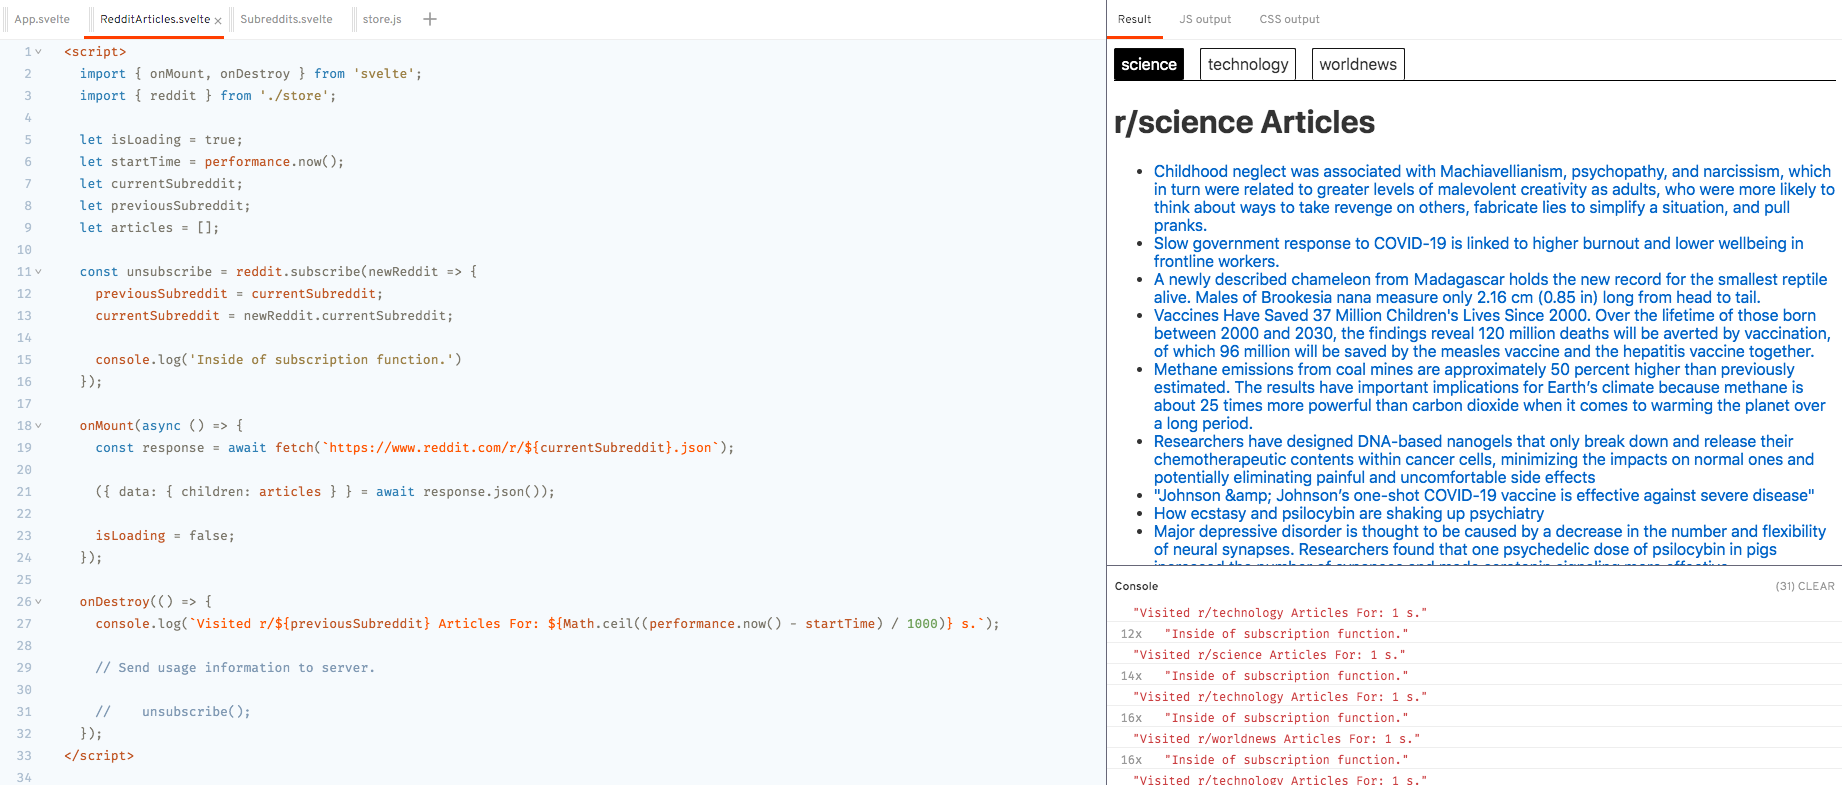Collapse the script block fold arrow at line 1
The height and width of the screenshot is (785, 1842).
pyautogui.click(x=39, y=52)
